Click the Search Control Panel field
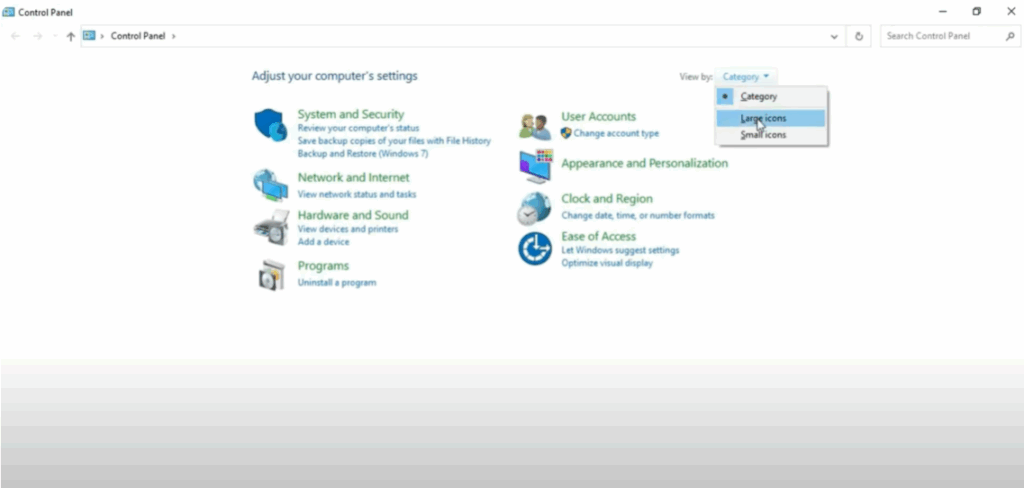The image size is (1024, 488). [x=942, y=36]
